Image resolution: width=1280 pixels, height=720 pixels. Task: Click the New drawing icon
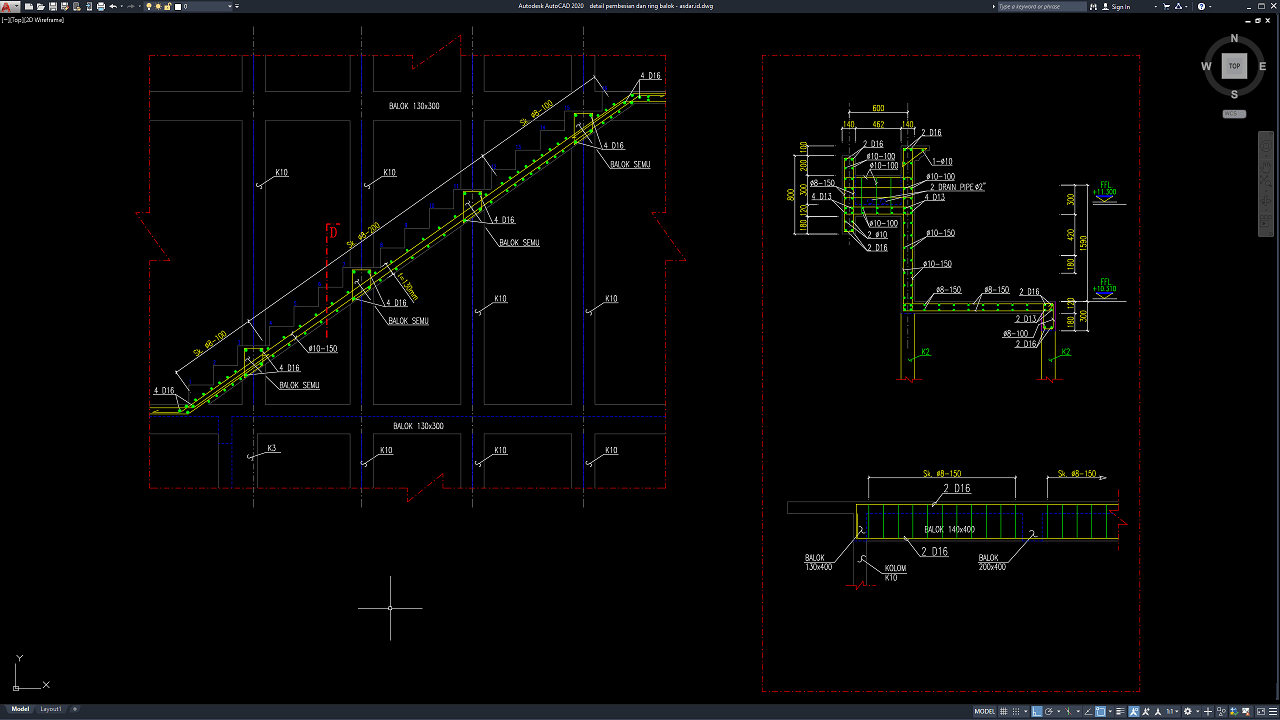tap(27, 6)
